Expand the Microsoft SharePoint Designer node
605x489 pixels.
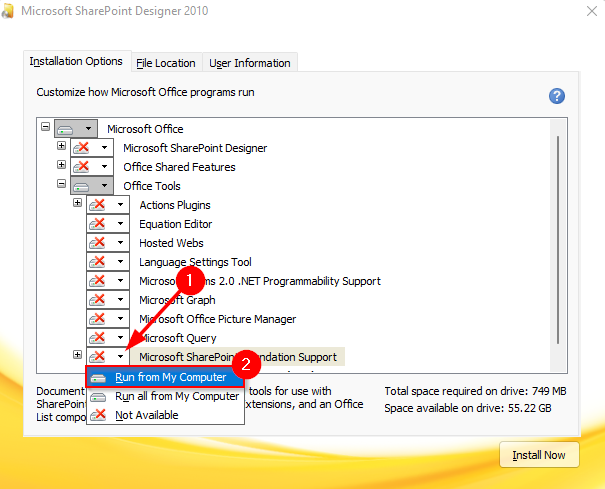pos(61,146)
